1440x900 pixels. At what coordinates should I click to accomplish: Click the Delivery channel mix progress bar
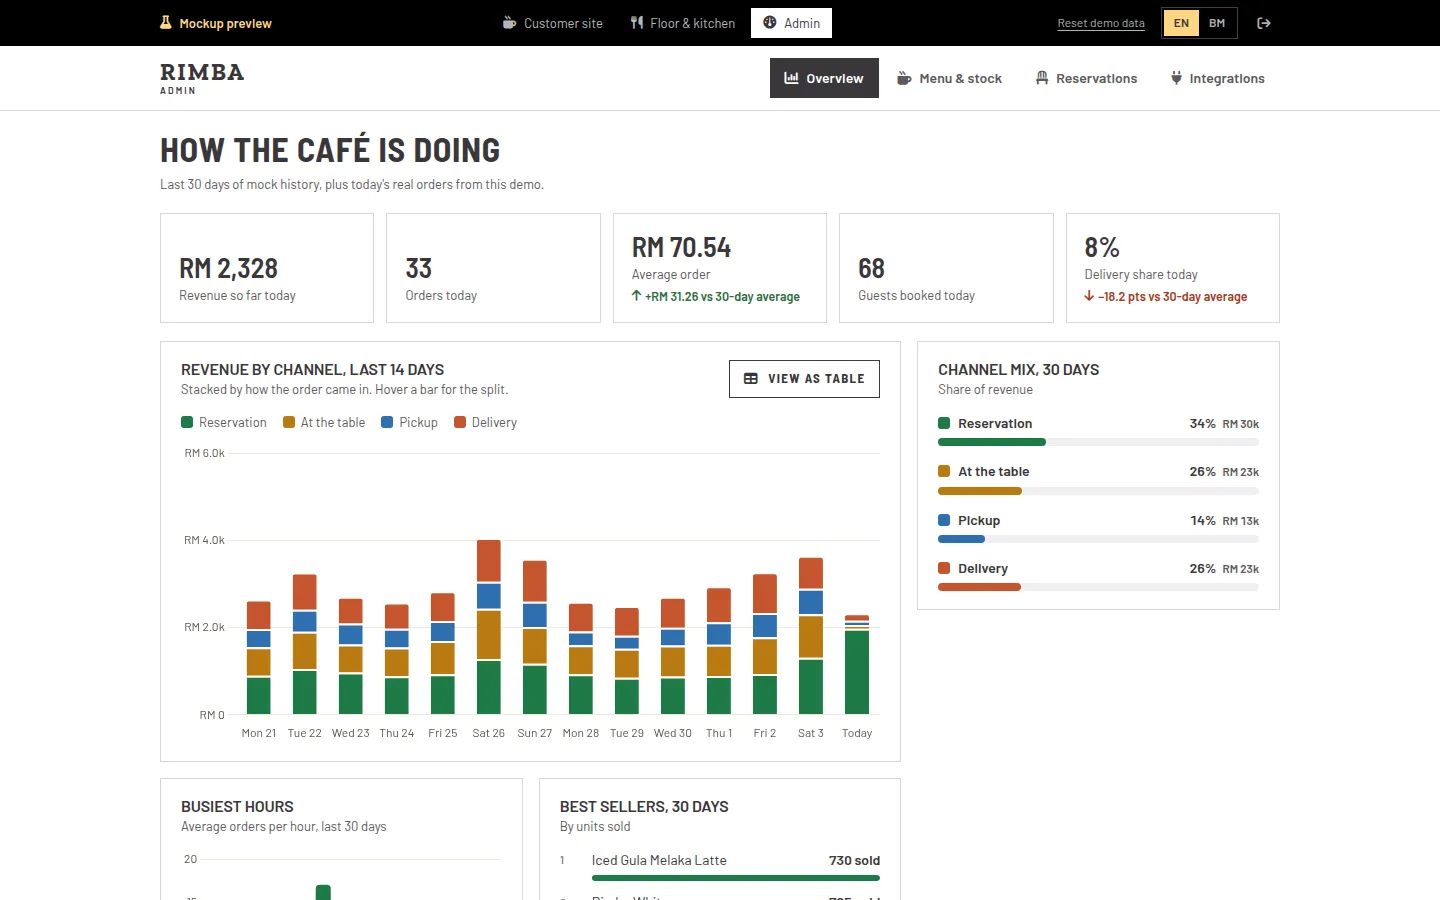point(1098,587)
